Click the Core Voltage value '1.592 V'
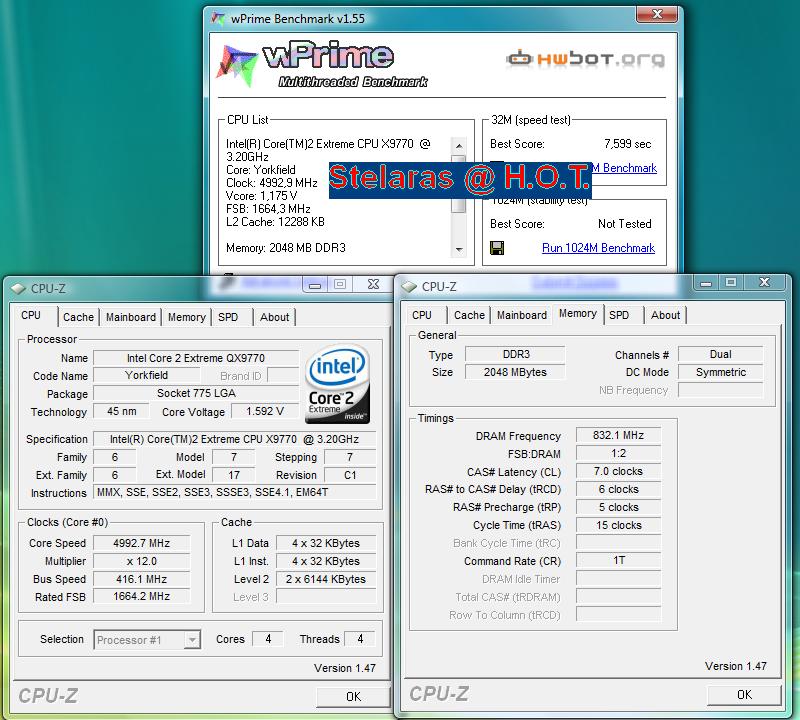 [x=265, y=411]
